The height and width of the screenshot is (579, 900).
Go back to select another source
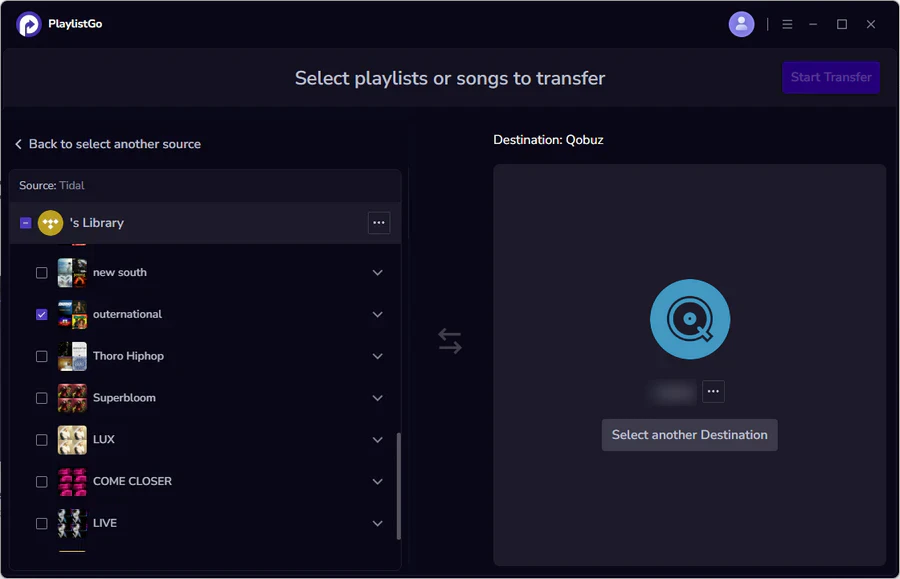[x=108, y=144]
